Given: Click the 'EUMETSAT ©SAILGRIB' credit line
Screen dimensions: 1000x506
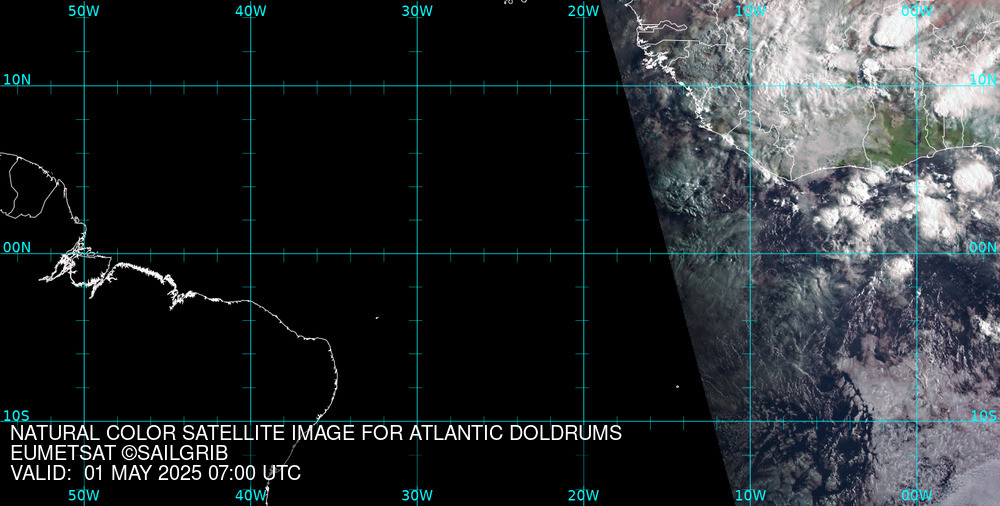Looking at the screenshot, I should tap(119, 453).
